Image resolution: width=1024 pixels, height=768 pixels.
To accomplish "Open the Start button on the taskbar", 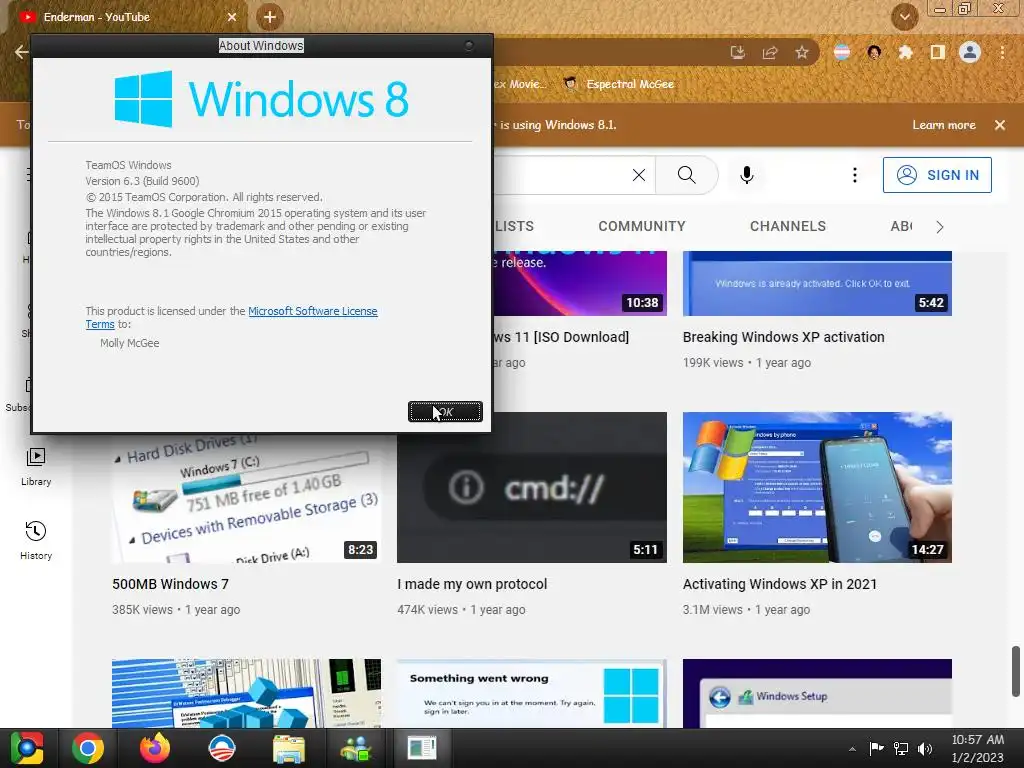I will [x=27, y=748].
